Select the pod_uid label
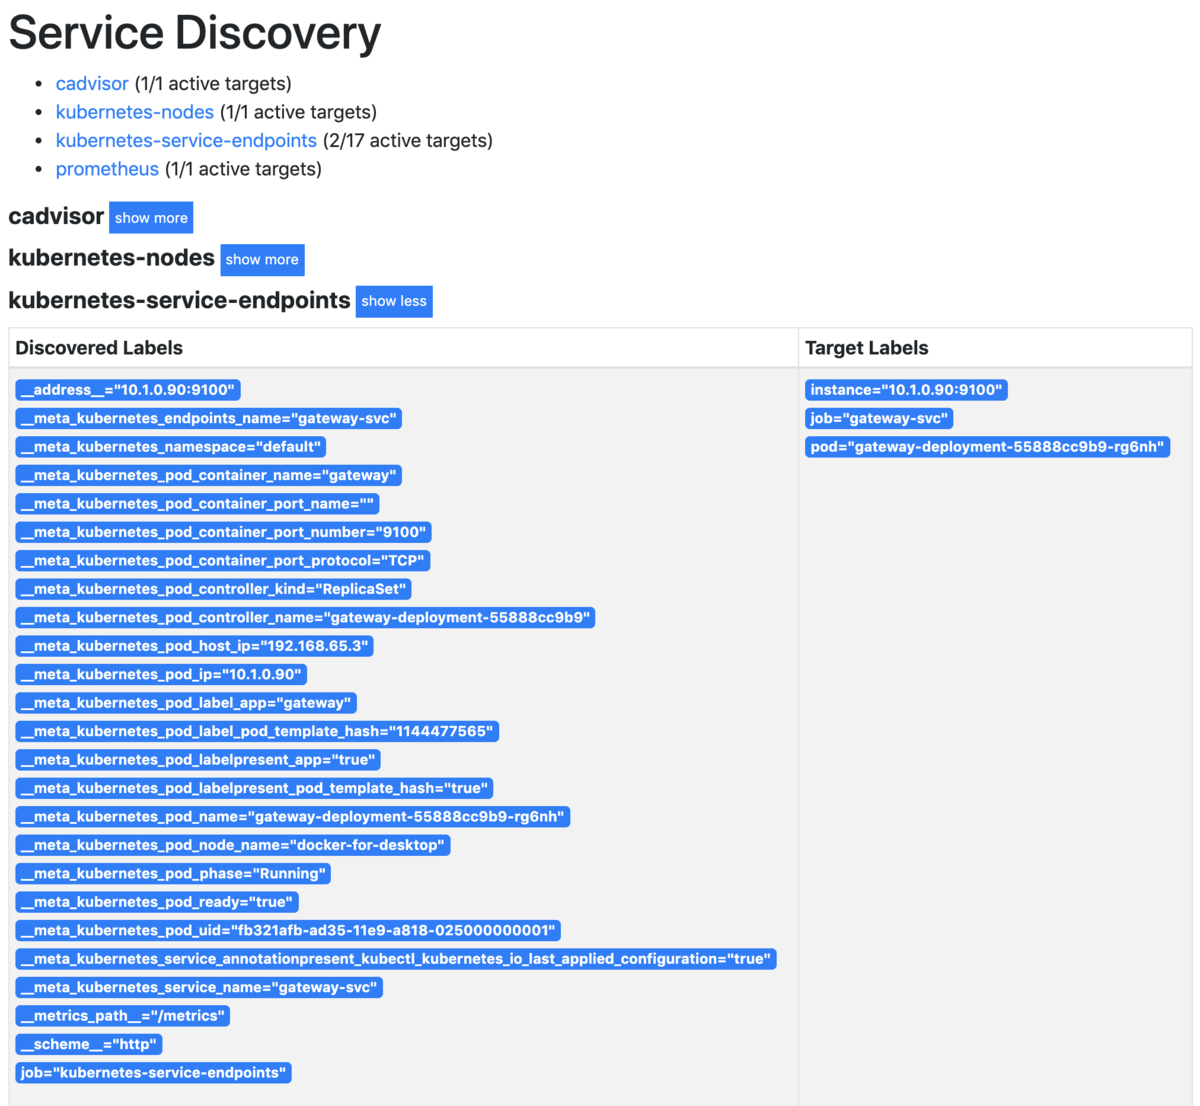This screenshot has height=1106, width=1200. [288, 931]
